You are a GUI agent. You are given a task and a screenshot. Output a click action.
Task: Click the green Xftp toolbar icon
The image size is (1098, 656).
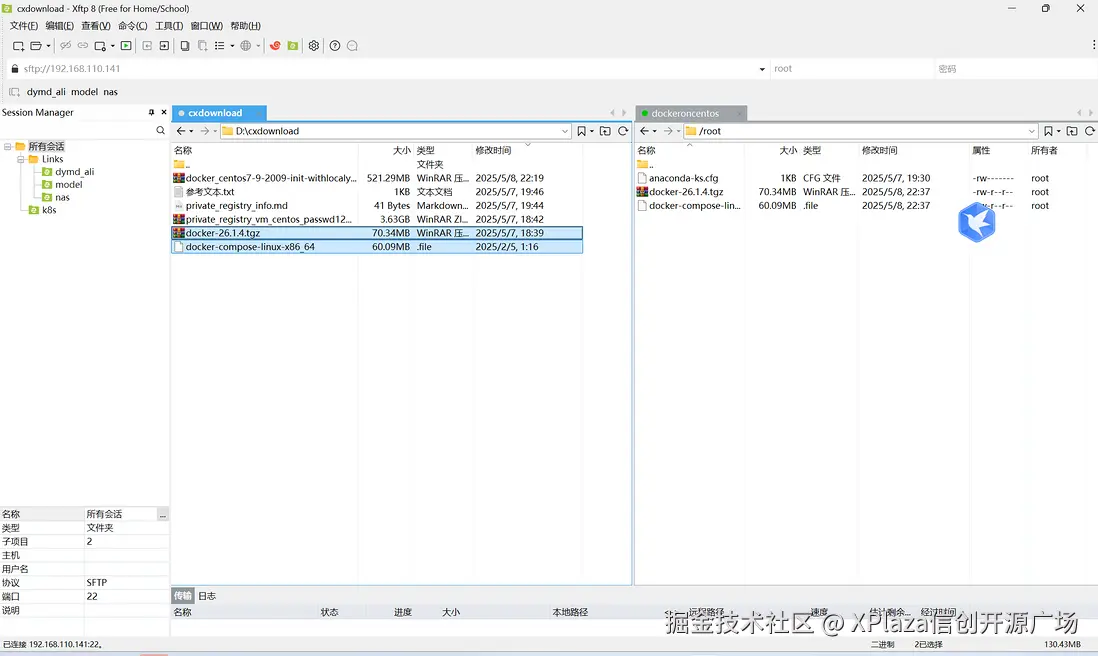click(x=293, y=46)
